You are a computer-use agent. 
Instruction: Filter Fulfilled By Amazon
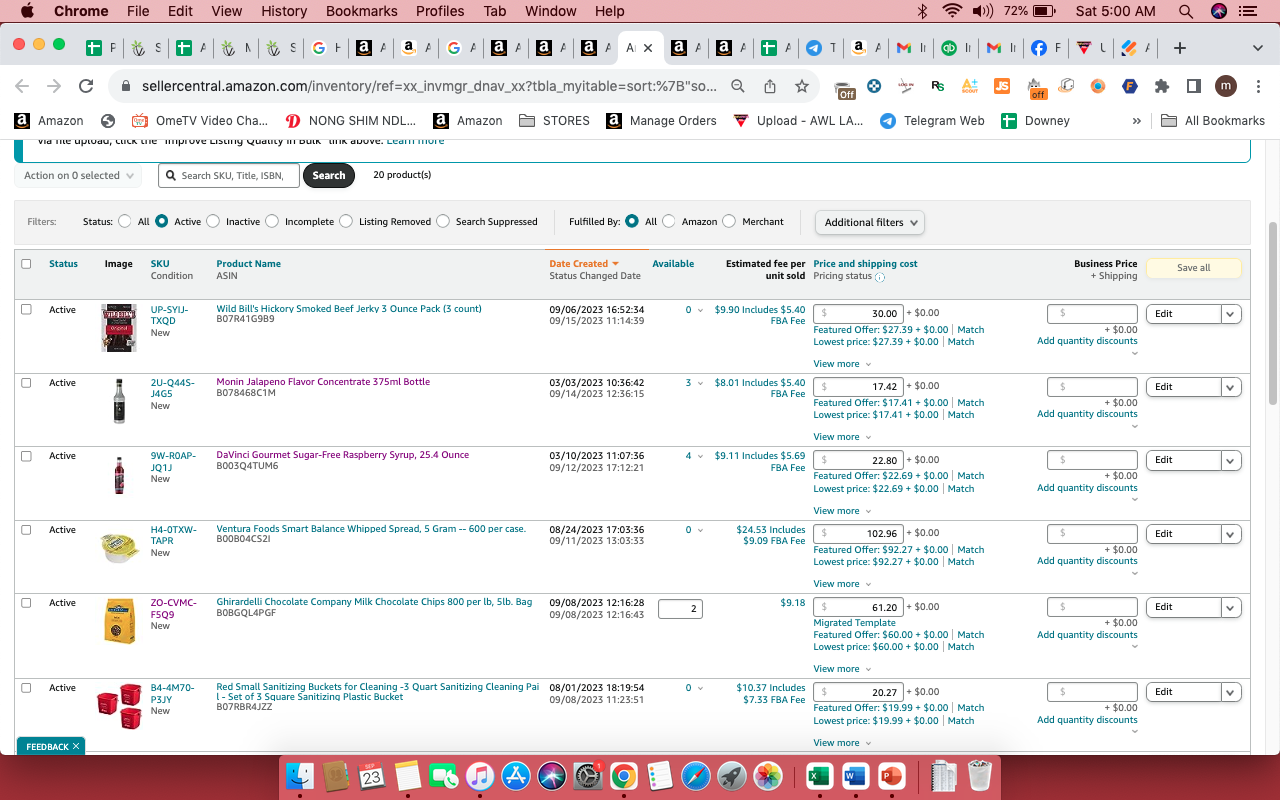click(668, 221)
